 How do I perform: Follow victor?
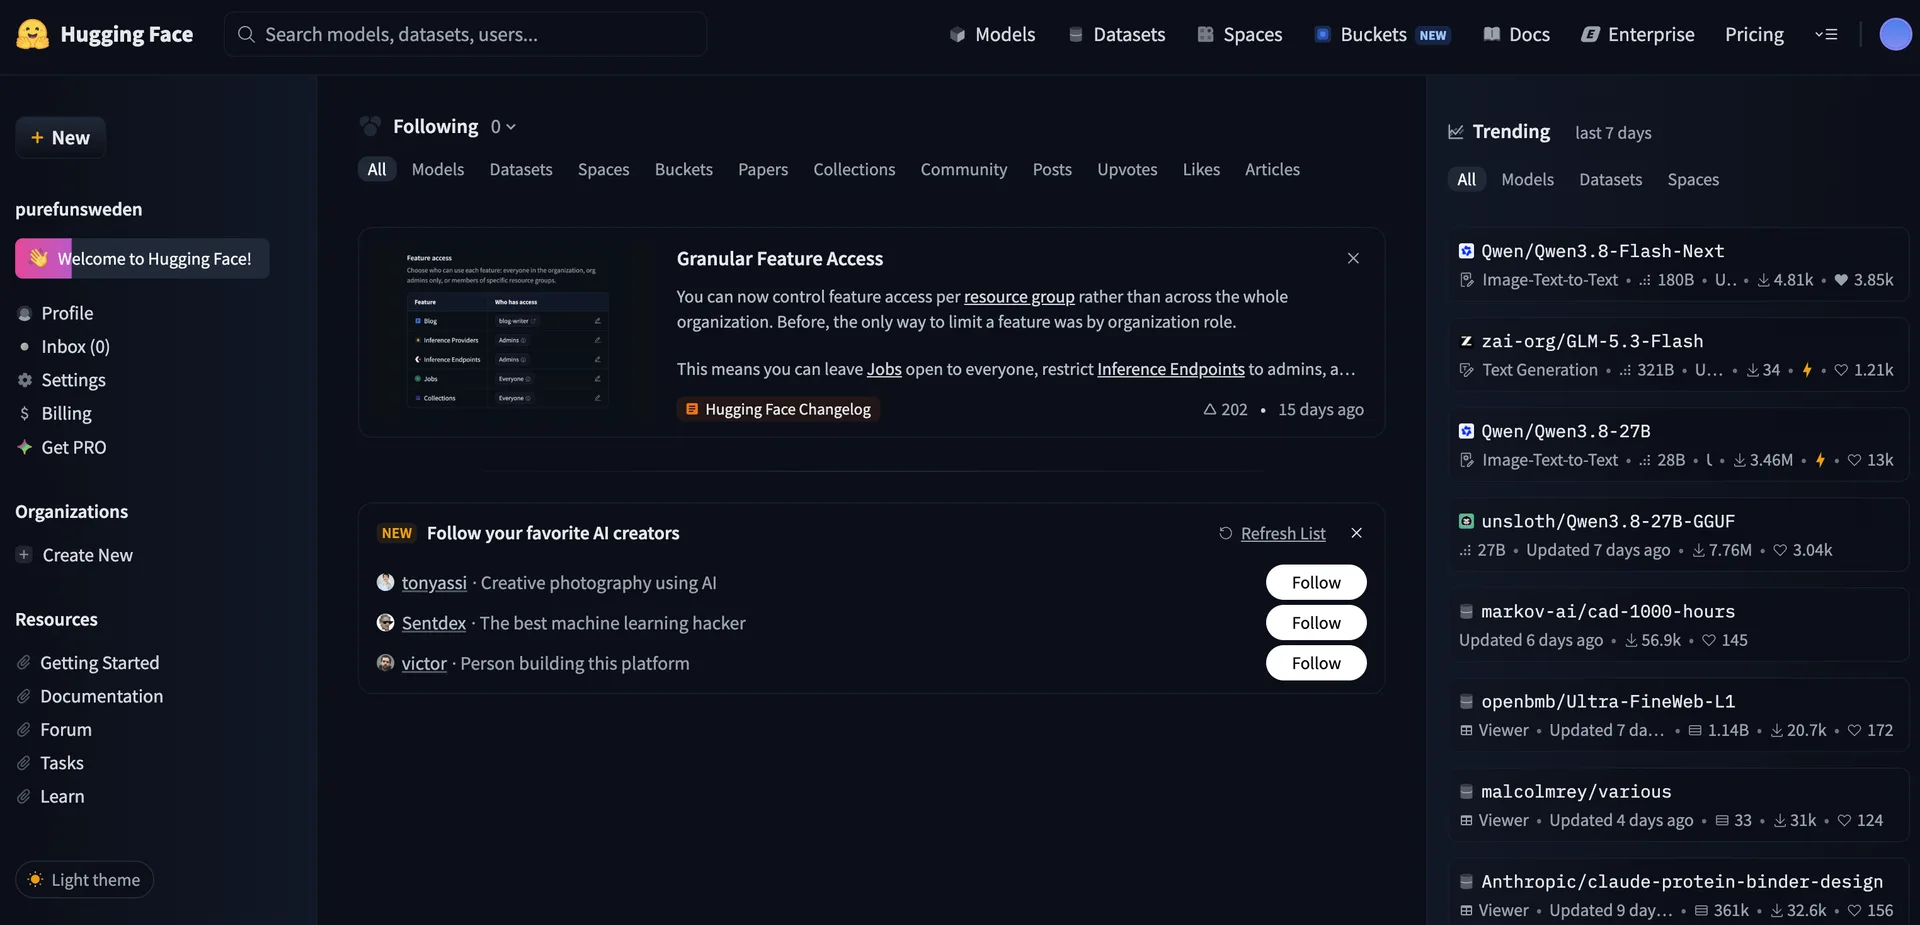[1316, 662]
